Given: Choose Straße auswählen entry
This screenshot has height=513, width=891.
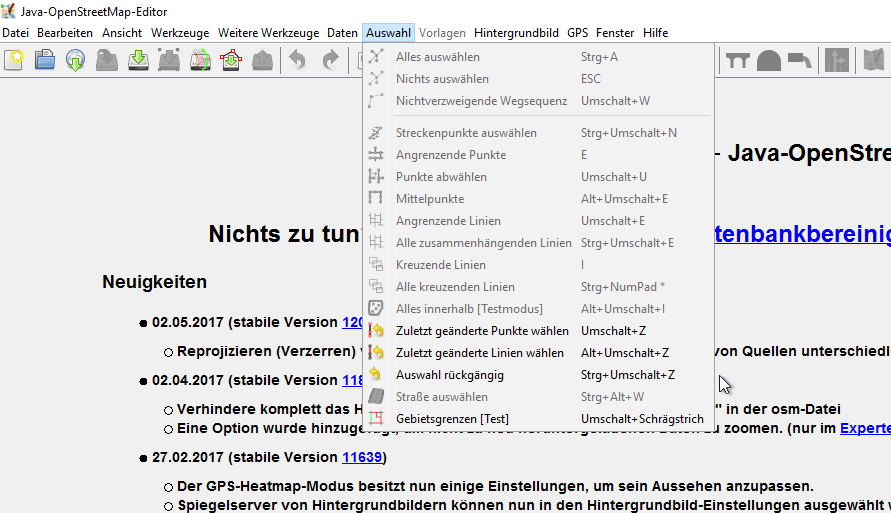Looking at the screenshot, I should (x=538, y=397).
